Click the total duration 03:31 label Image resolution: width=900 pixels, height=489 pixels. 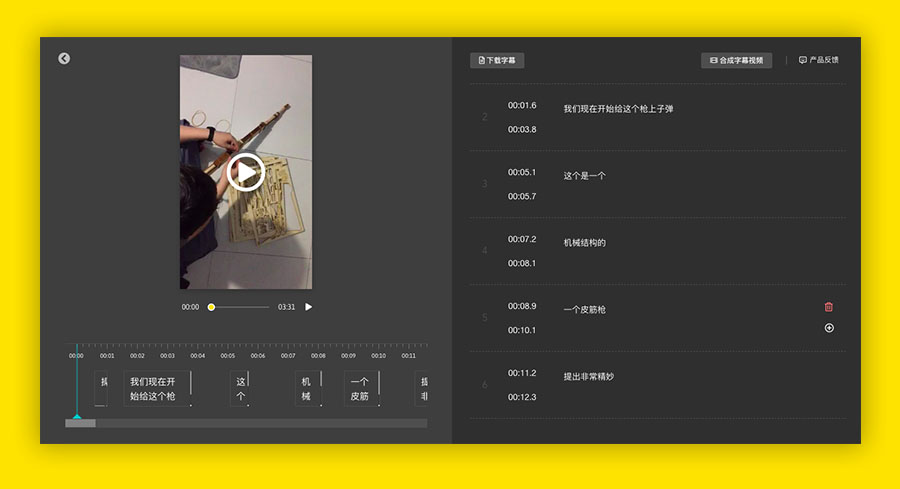coord(286,307)
